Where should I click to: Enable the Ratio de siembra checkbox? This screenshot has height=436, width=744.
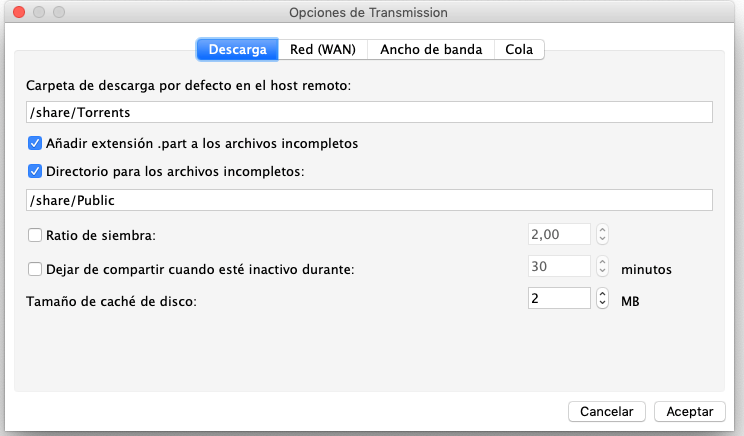[36, 236]
